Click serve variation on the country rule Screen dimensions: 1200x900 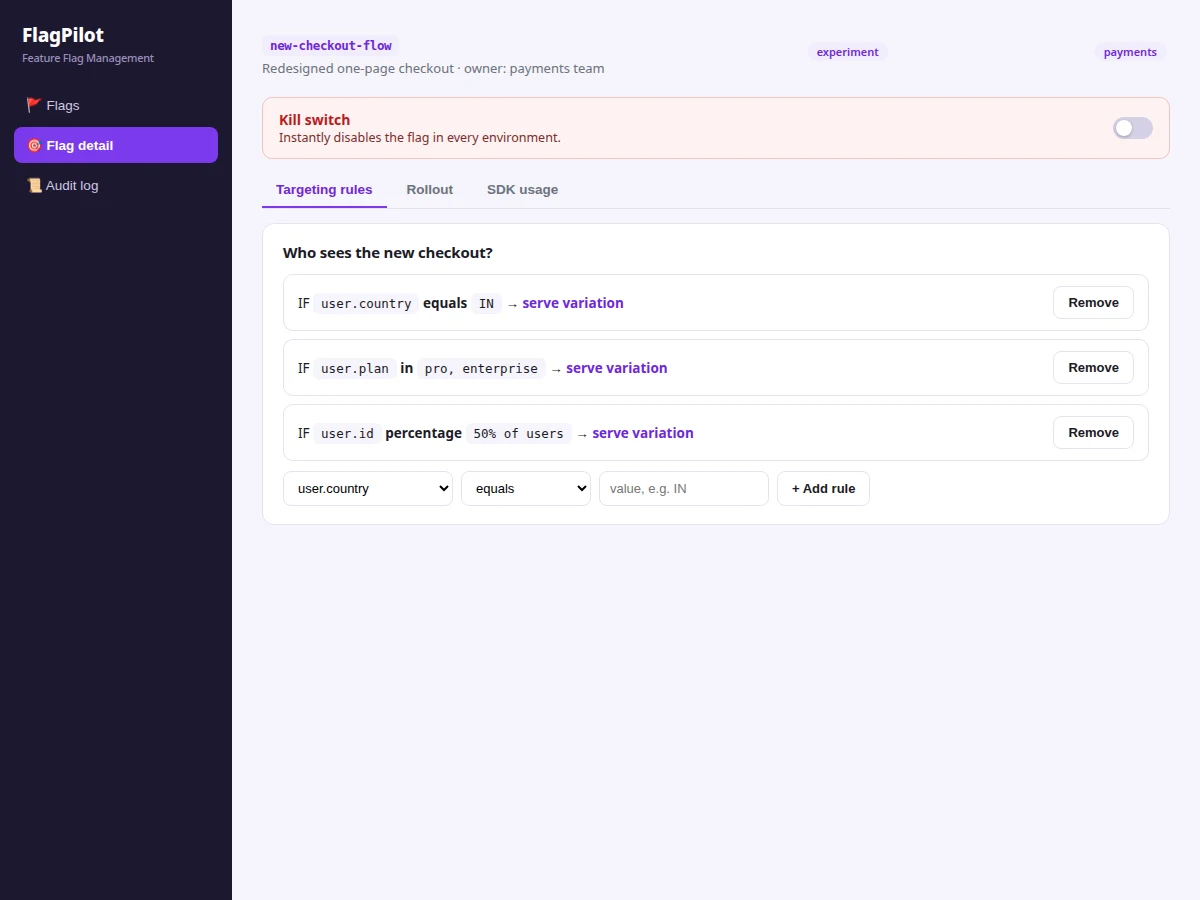[573, 303]
